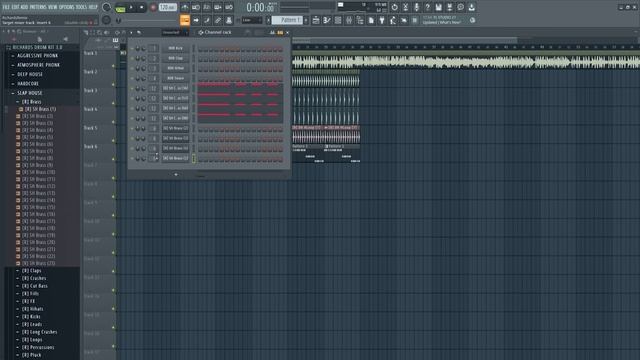Toggle the Pat/Song mode switch
Screen dimensions: 640x360
point(120,7)
